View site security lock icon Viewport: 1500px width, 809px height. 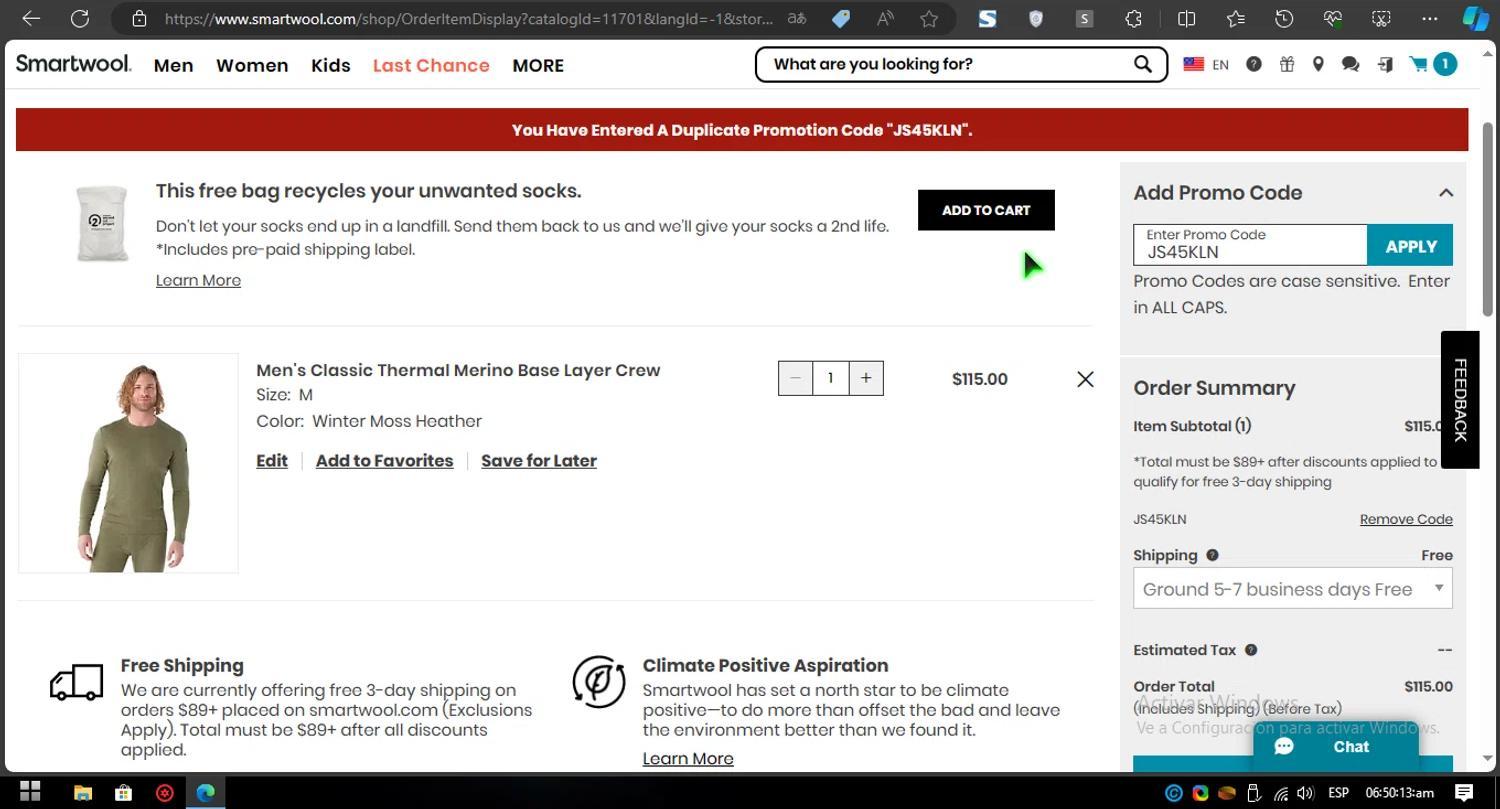[140, 18]
